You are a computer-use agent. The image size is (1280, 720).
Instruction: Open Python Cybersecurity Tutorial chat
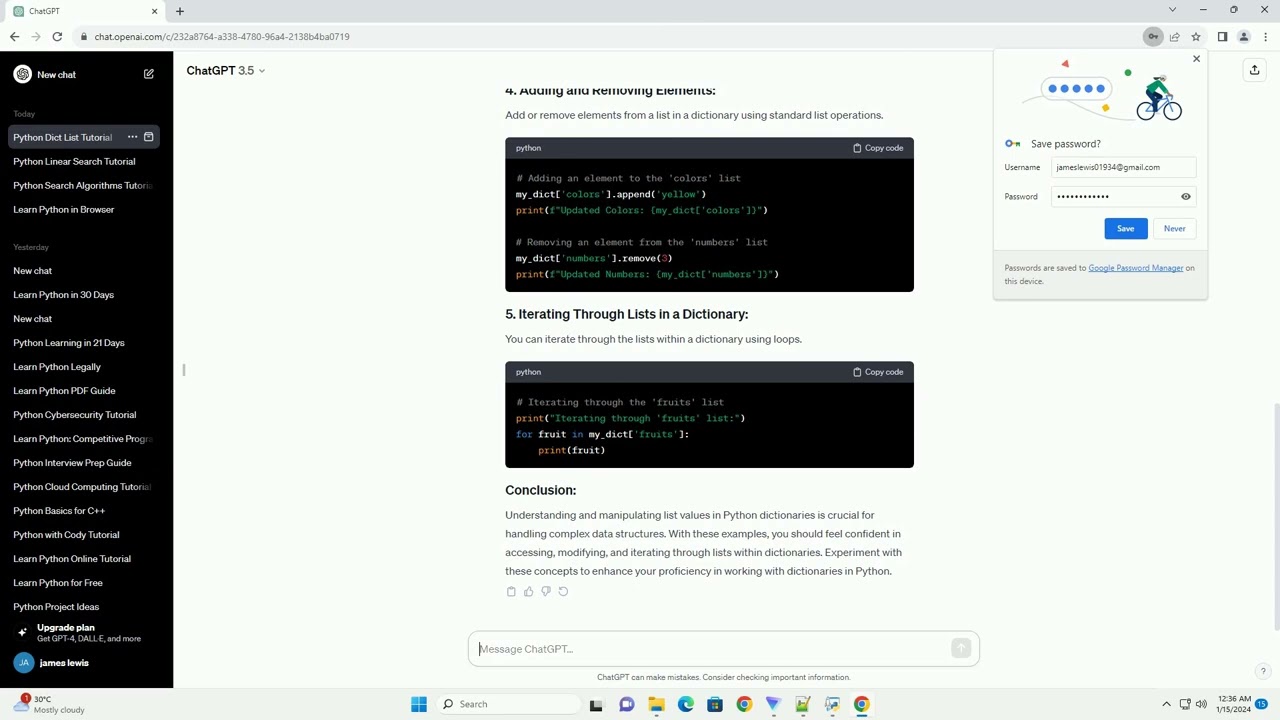tap(75, 415)
